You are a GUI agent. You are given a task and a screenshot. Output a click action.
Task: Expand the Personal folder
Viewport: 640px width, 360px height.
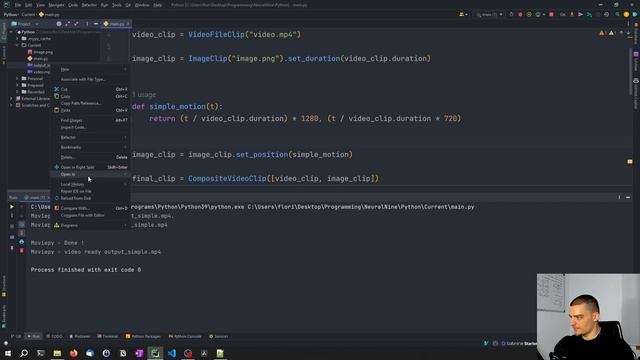18,78
